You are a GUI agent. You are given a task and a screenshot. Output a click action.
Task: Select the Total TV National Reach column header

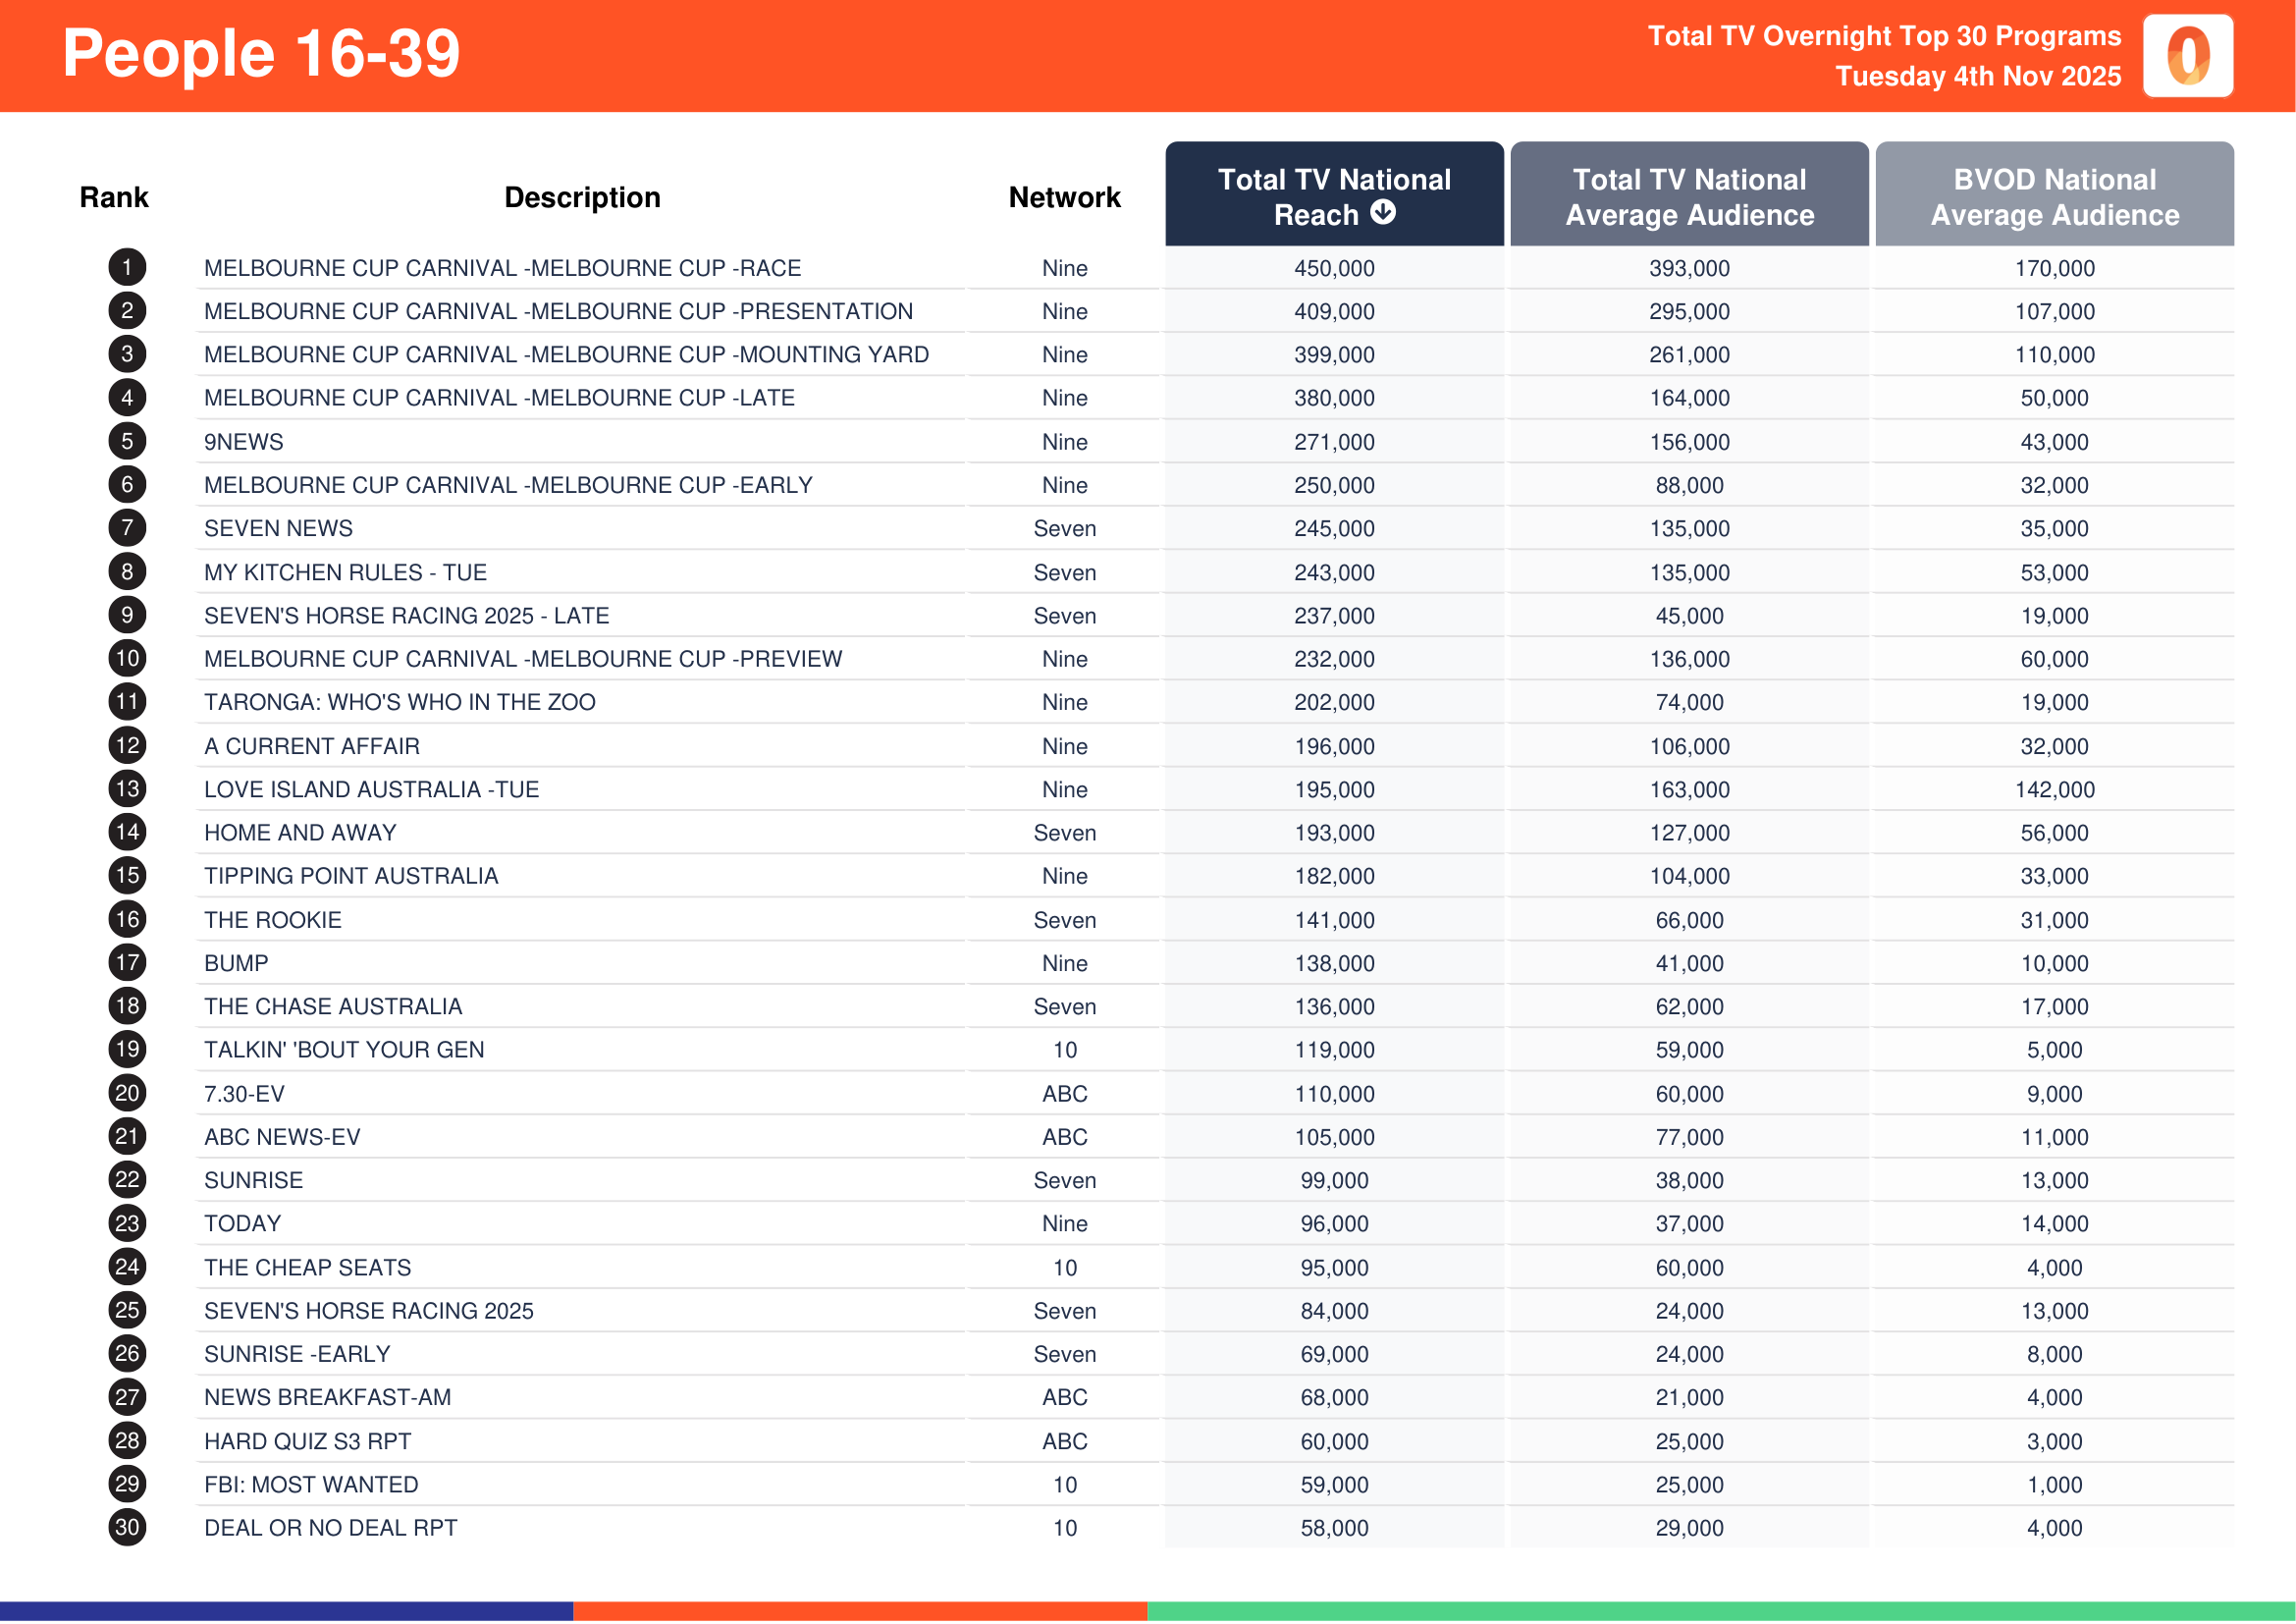click(x=1334, y=194)
